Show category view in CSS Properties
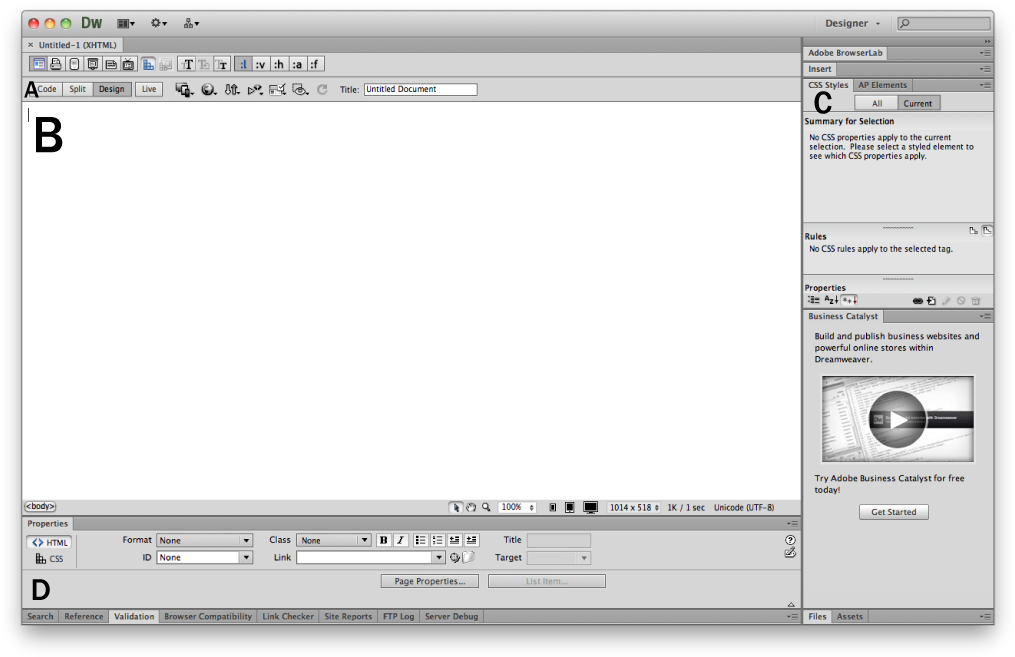The image size is (1015, 657). coord(814,300)
